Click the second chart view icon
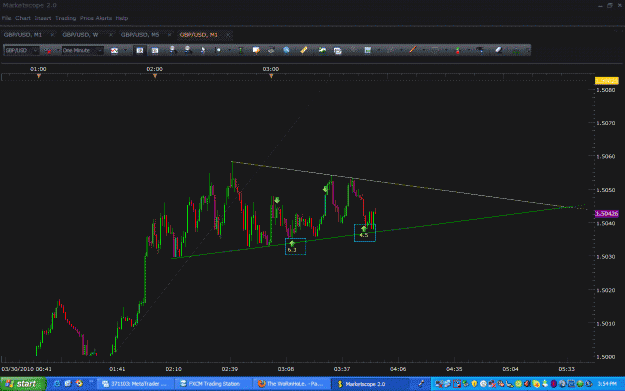625x391 pixels. (155, 50)
